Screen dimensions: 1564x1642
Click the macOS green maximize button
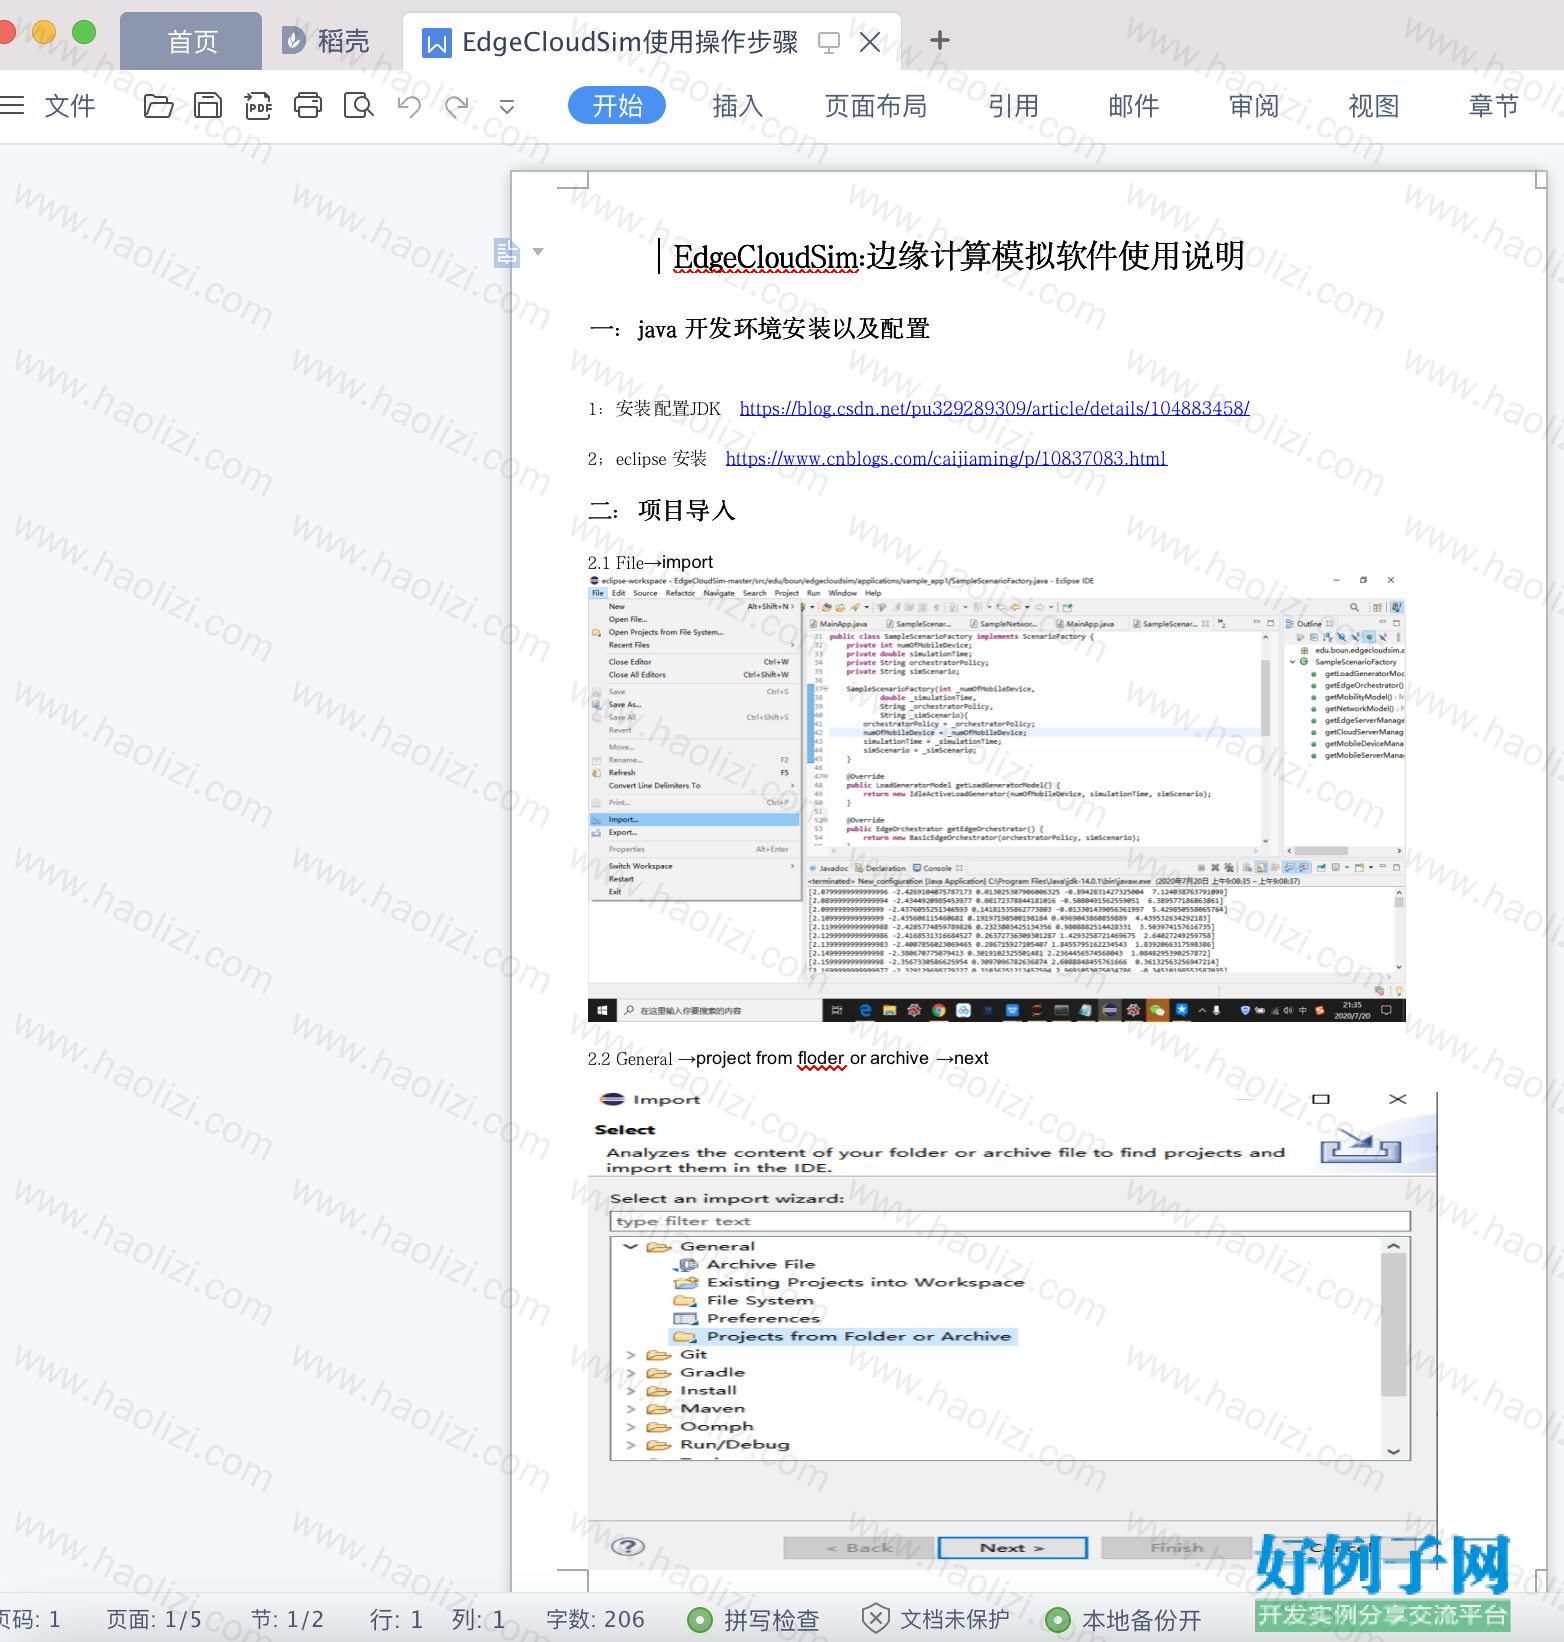[84, 32]
